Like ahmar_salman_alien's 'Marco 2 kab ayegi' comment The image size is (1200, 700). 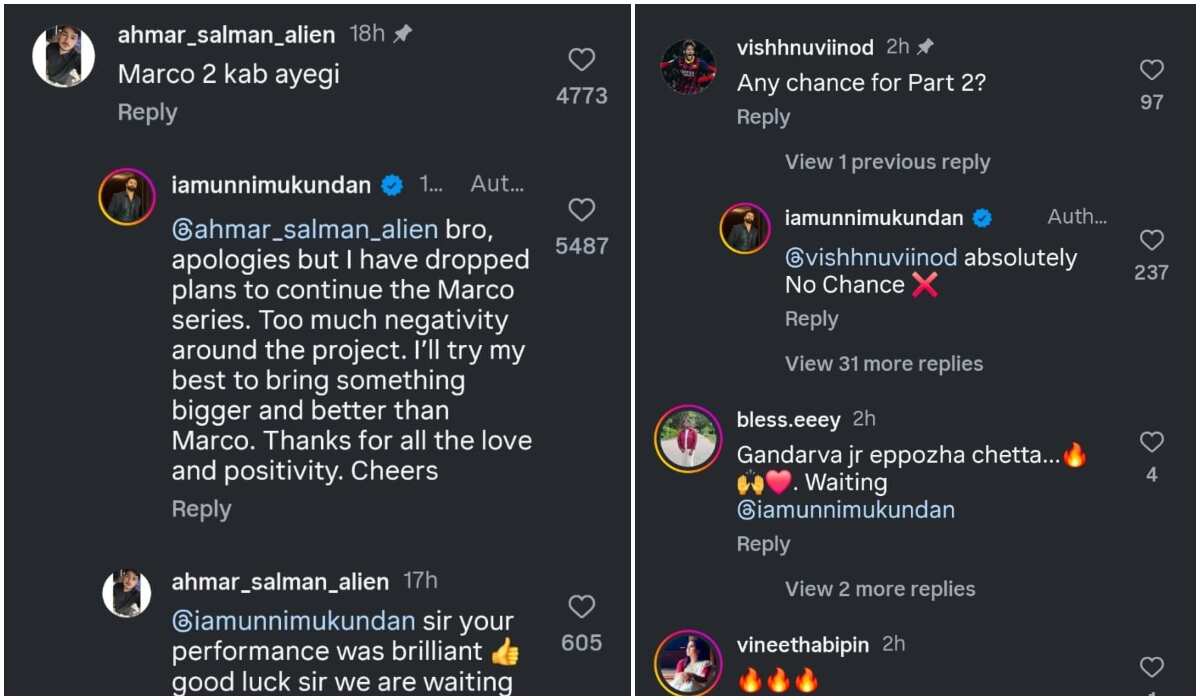(581, 60)
